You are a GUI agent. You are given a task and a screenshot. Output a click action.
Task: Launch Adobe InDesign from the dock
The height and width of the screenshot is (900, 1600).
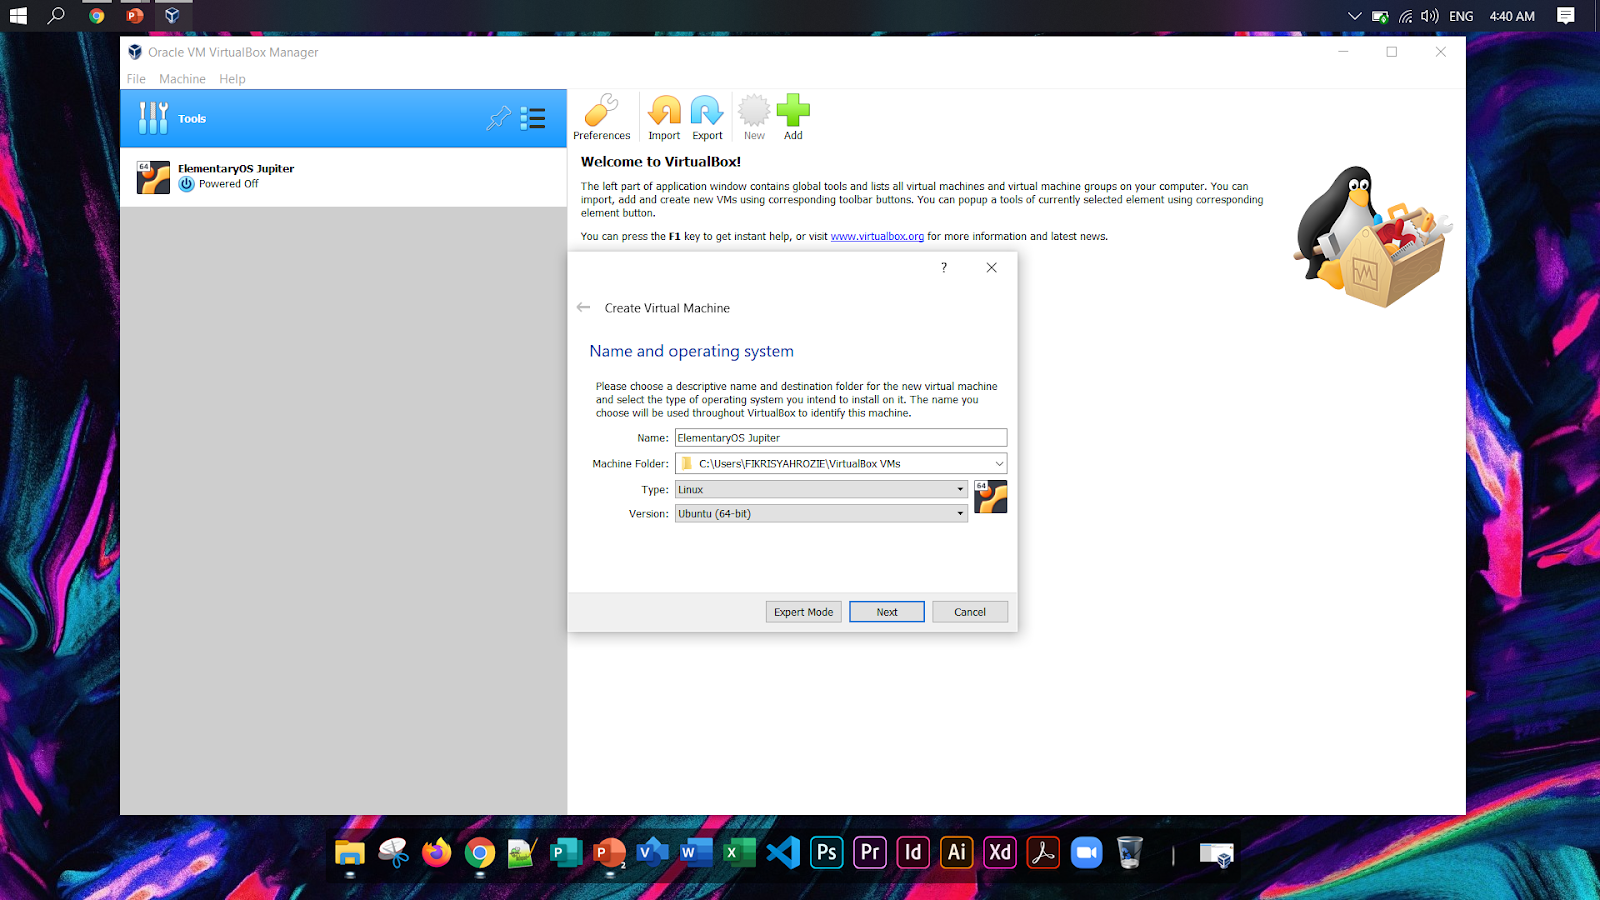pyautogui.click(x=913, y=853)
